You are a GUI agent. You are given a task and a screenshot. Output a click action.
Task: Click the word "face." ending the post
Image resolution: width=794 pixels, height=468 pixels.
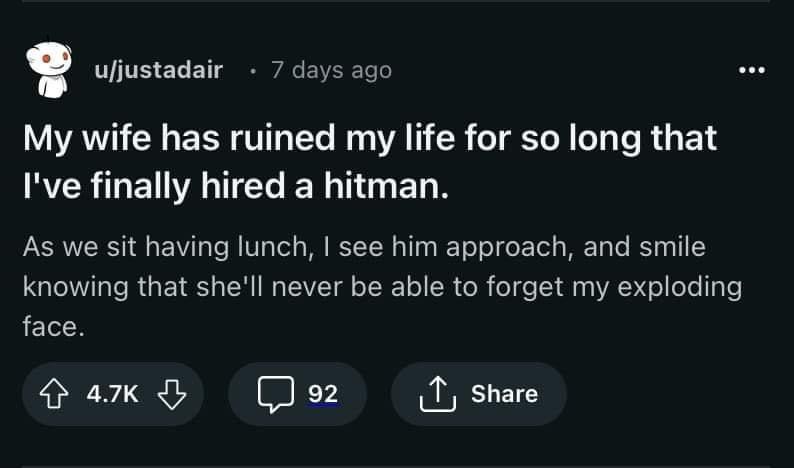(52, 327)
